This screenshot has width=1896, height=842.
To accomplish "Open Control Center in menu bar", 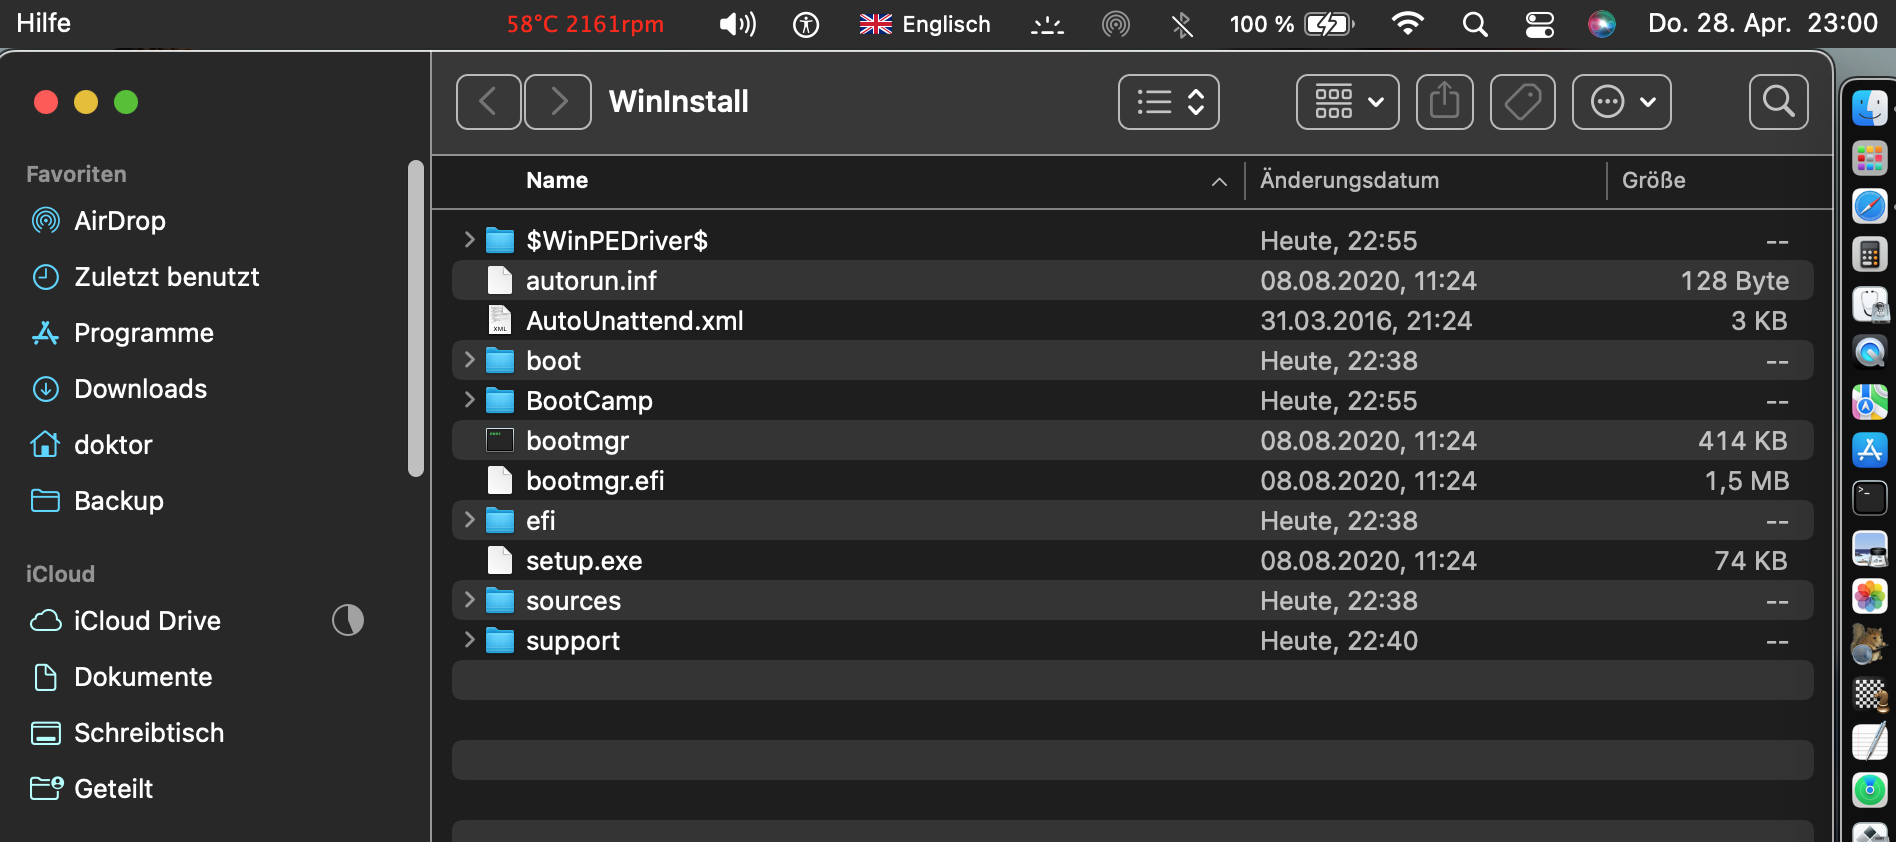I will (1539, 24).
